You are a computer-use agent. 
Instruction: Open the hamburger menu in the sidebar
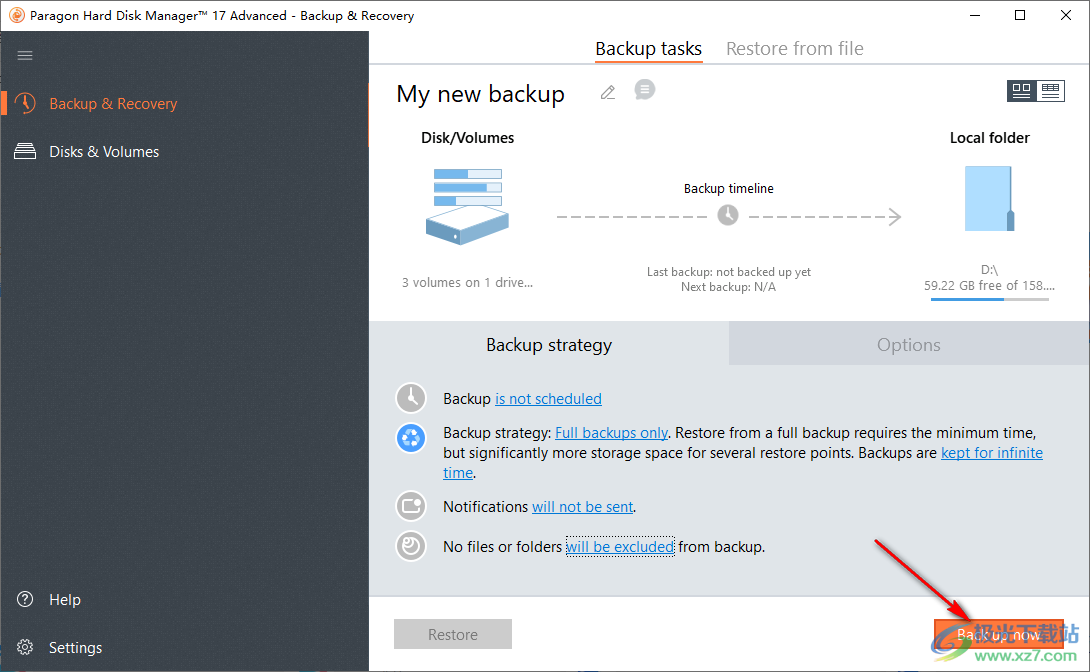(25, 56)
